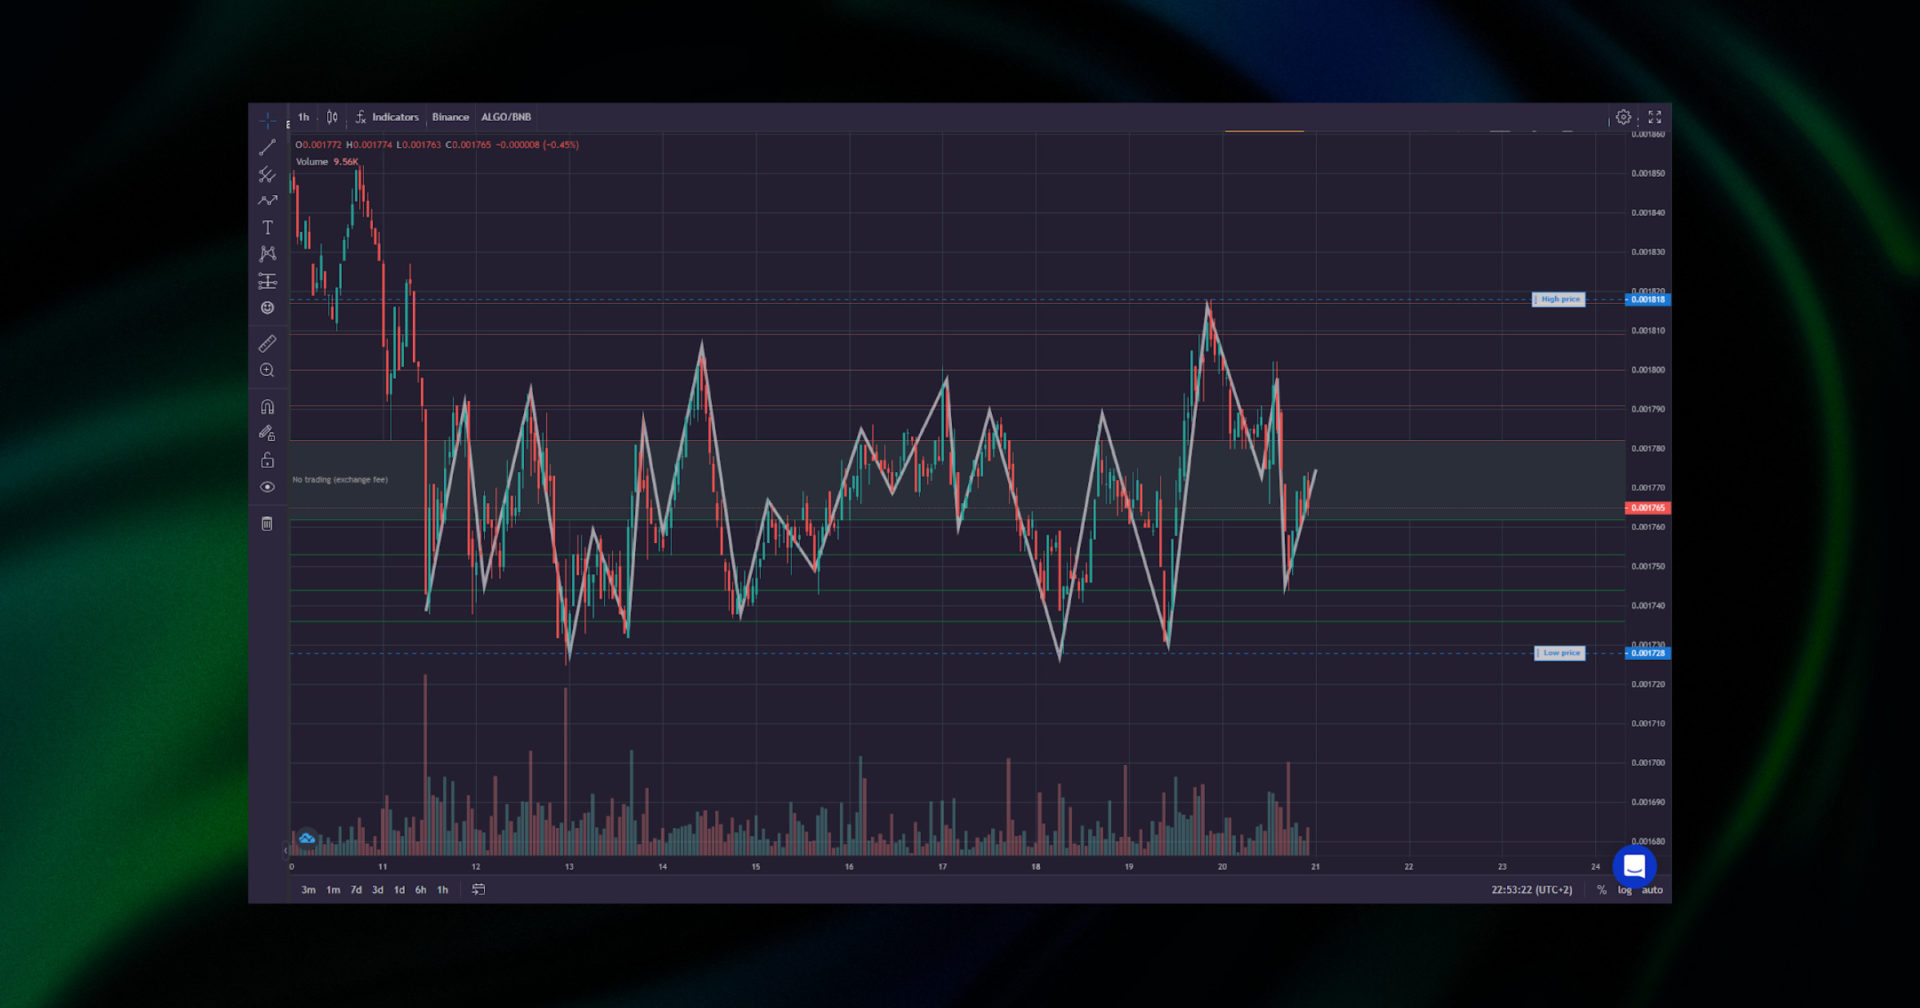Open the ALGO/BNB pair selector
Screen dimensions: 1920x1008
pyautogui.click(x=506, y=117)
